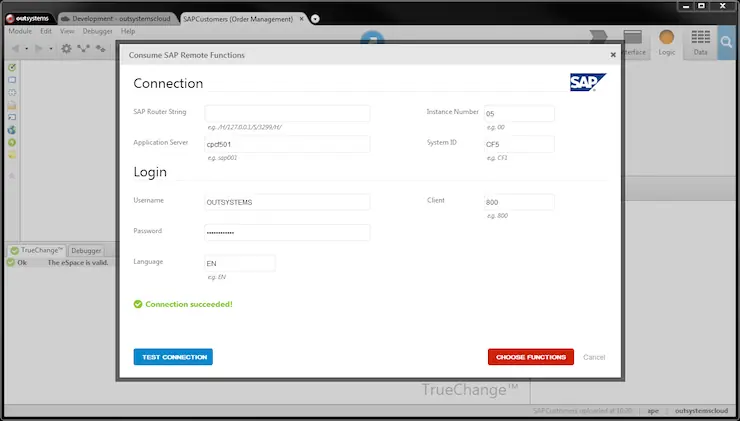Click the 'The eSpace is valid.' message
The height and width of the screenshot is (421, 740).
[78, 263]
